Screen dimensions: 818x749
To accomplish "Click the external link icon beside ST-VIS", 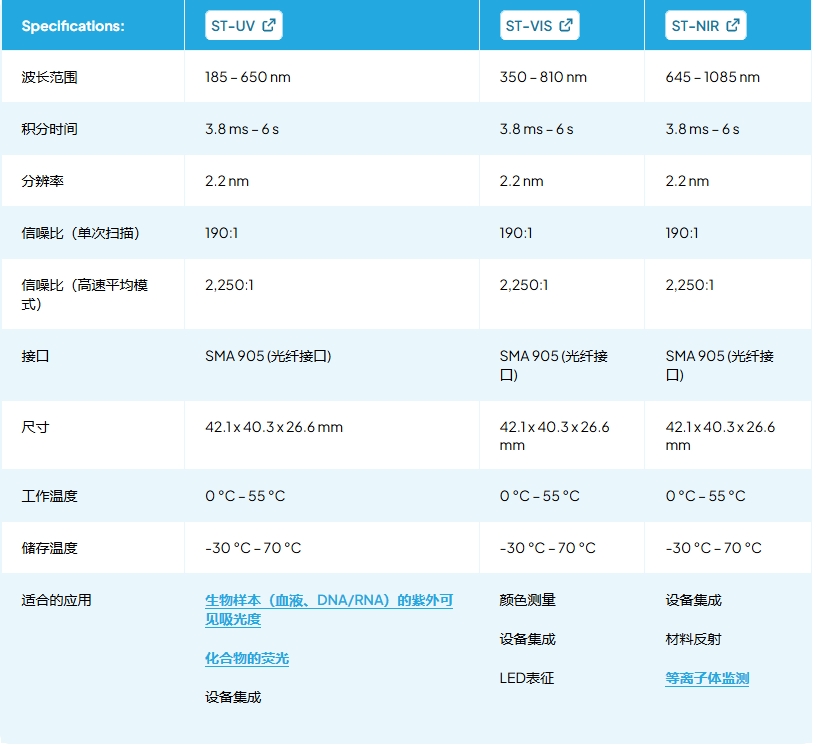I will tap(566, 26).
